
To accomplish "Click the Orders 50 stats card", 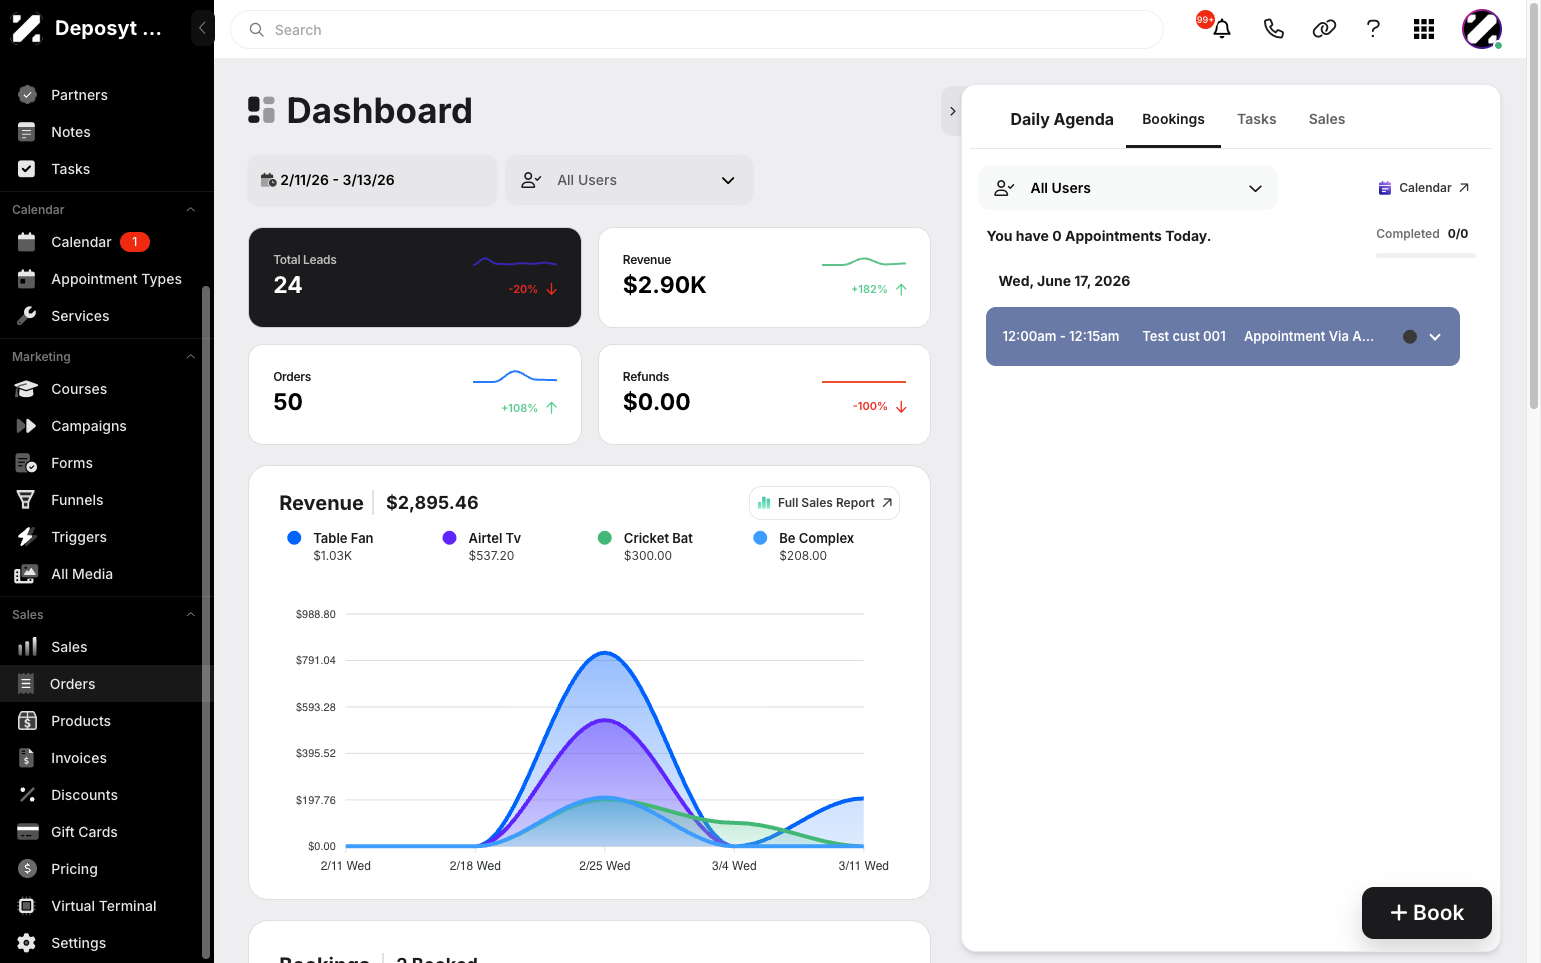I will pos(415,394).
